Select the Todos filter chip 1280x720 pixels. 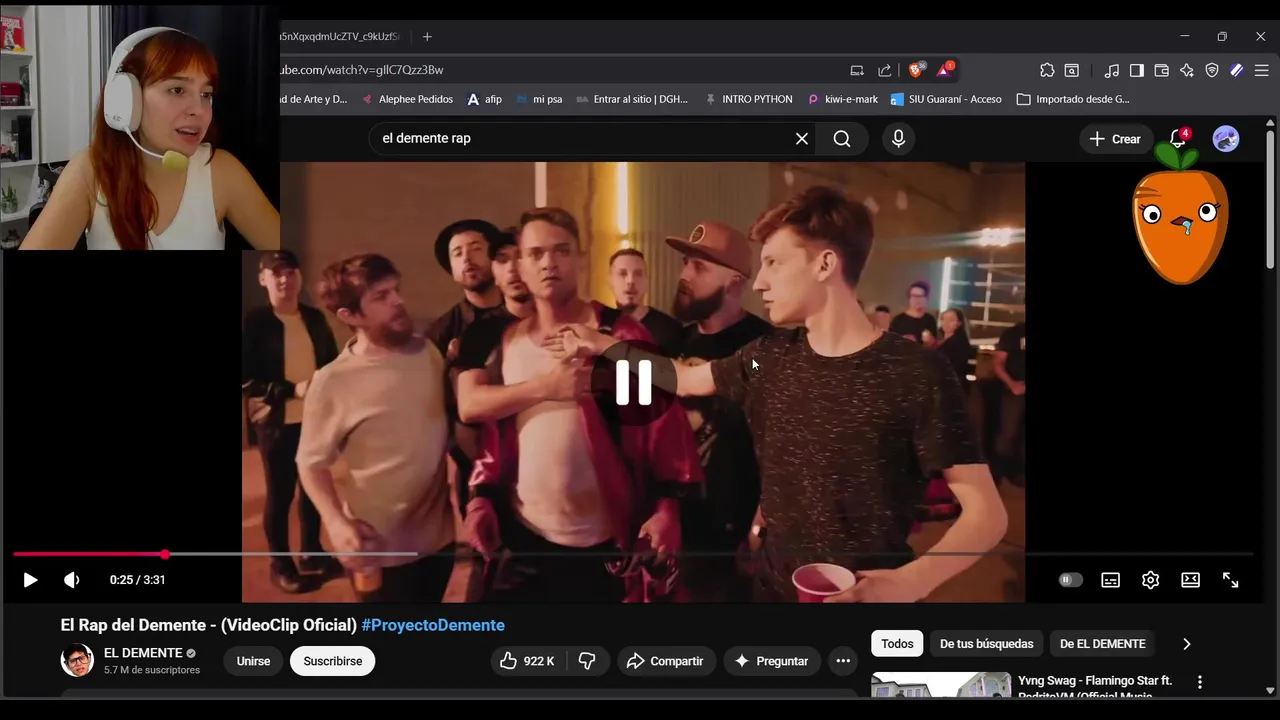click(897, 644)
